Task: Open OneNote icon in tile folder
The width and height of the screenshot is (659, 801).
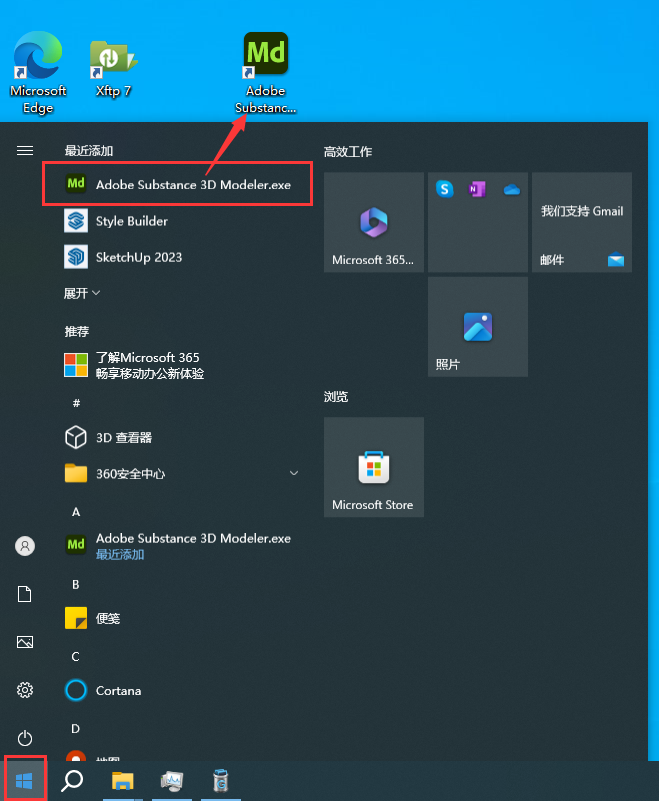Action: (x=477, y=190)
